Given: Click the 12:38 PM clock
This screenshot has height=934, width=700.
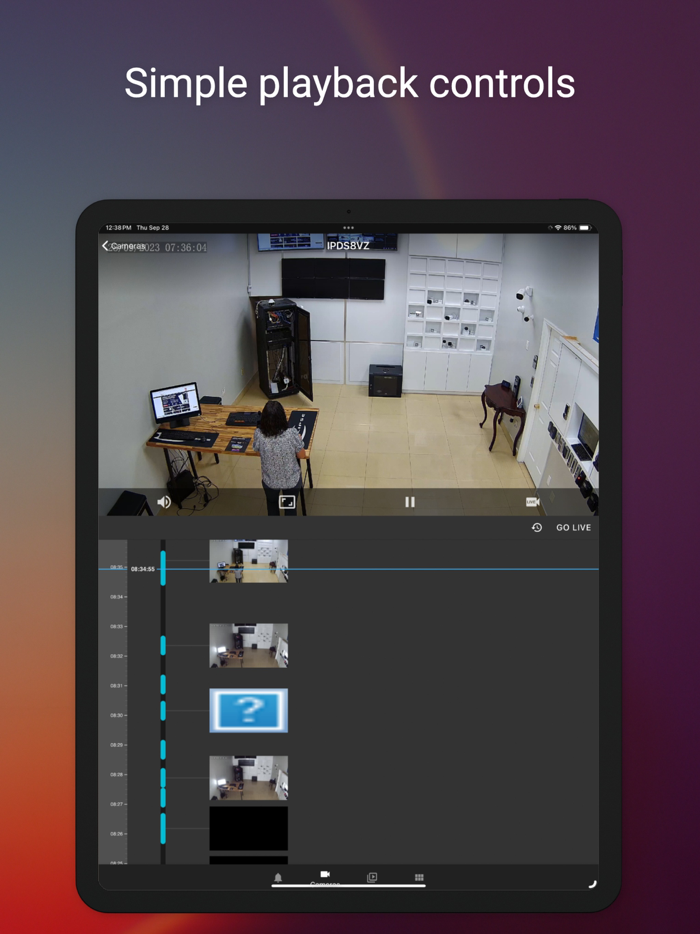Looking at the screenshot, I should (118, 228).
